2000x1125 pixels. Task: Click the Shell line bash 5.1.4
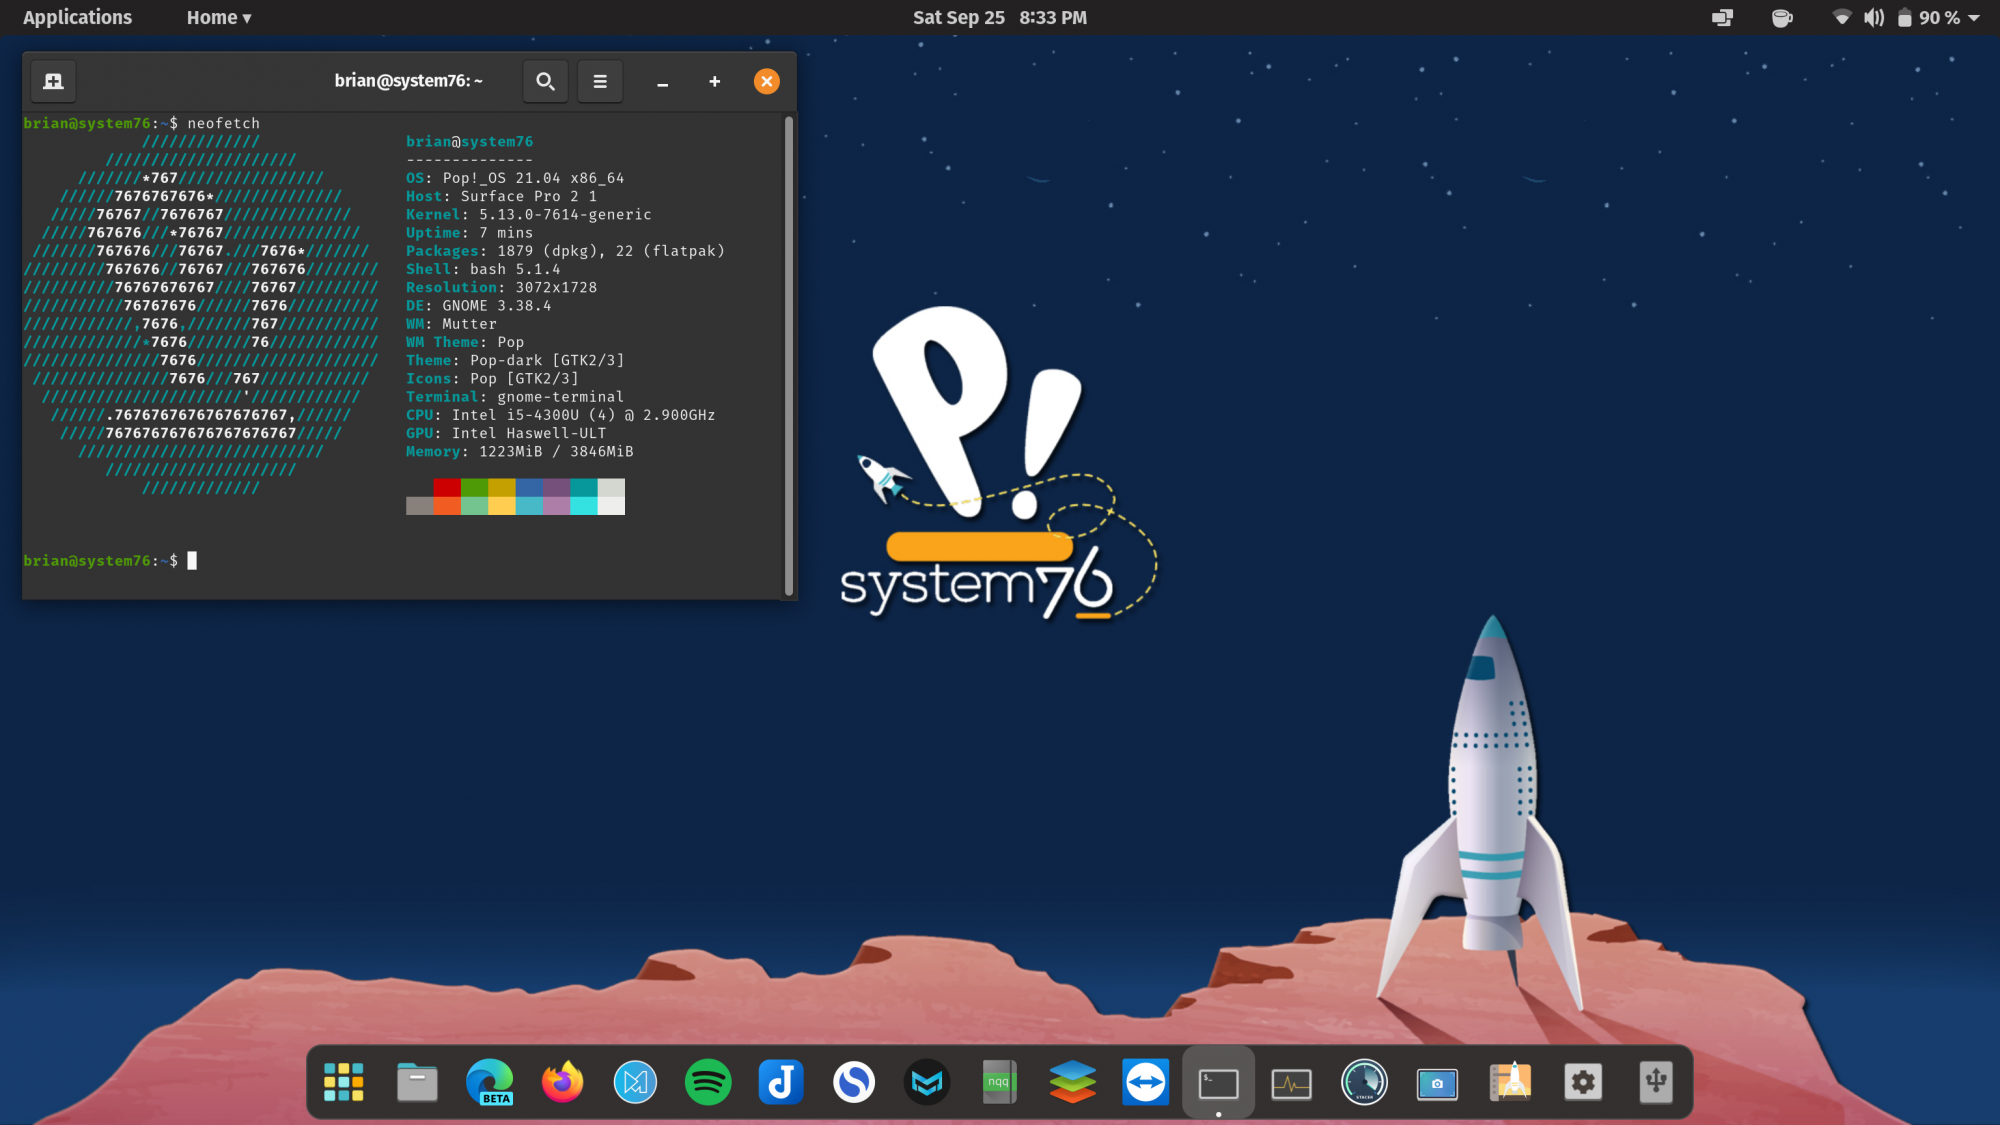[x=483, y=269]
